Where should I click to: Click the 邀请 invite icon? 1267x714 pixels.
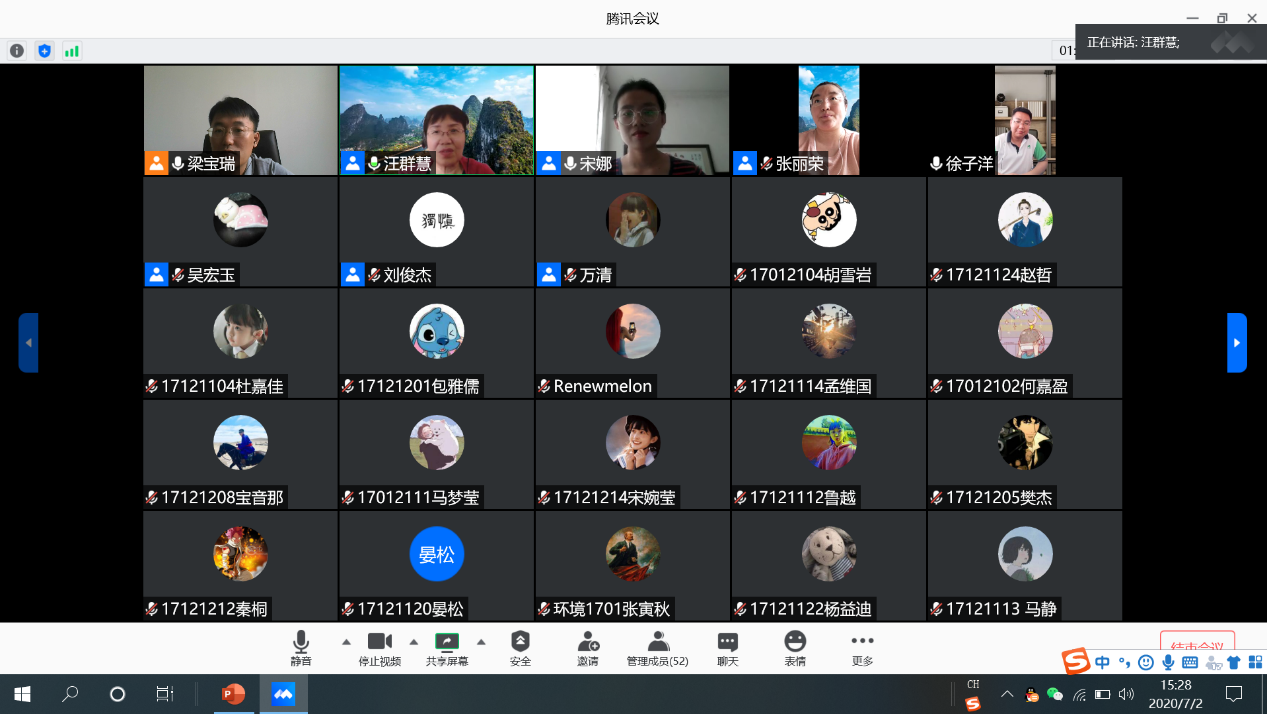coord(588,647)
